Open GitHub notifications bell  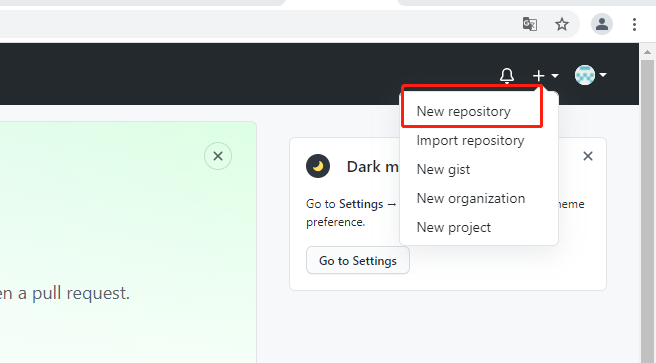pyautogui.click(x=507, y=76)
